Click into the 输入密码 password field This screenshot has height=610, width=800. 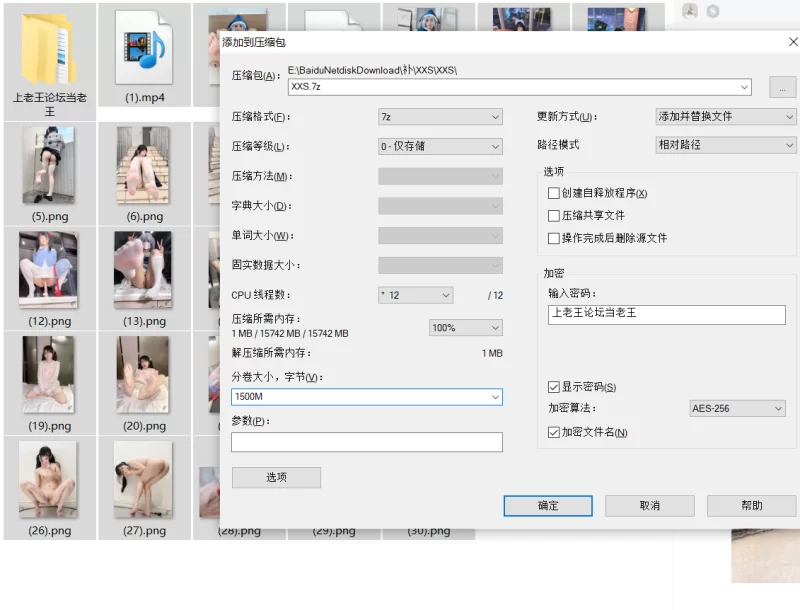[667, 315]
